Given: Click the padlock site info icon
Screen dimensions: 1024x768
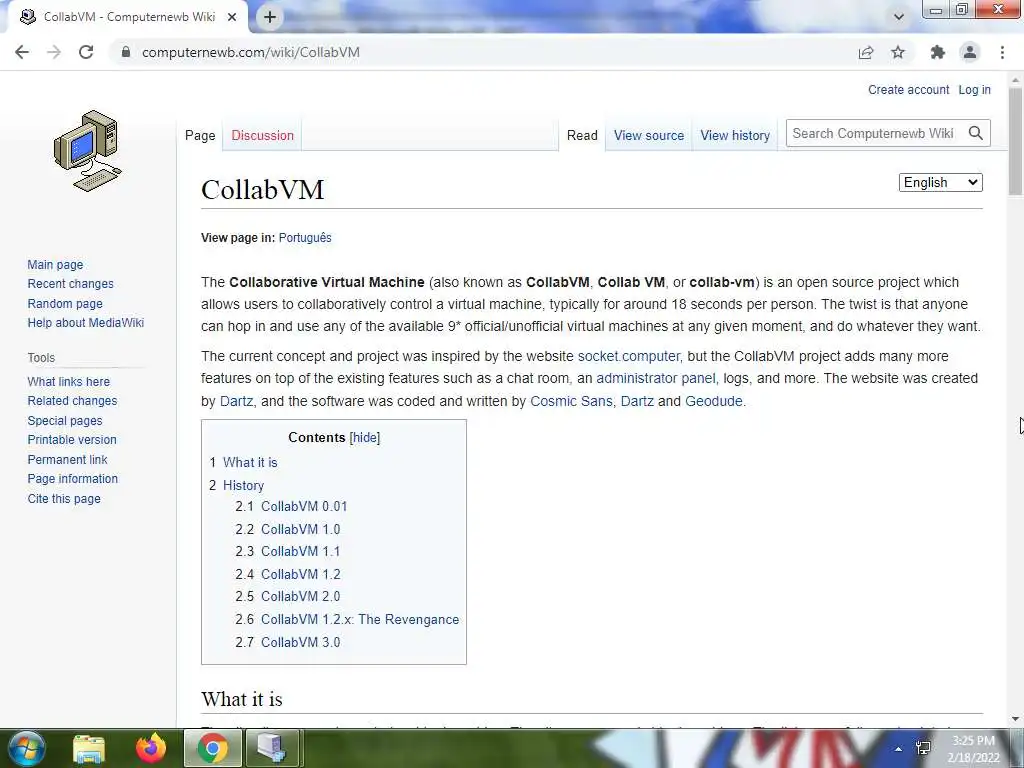Looking at the screenshot, I should tap(126, 52).
